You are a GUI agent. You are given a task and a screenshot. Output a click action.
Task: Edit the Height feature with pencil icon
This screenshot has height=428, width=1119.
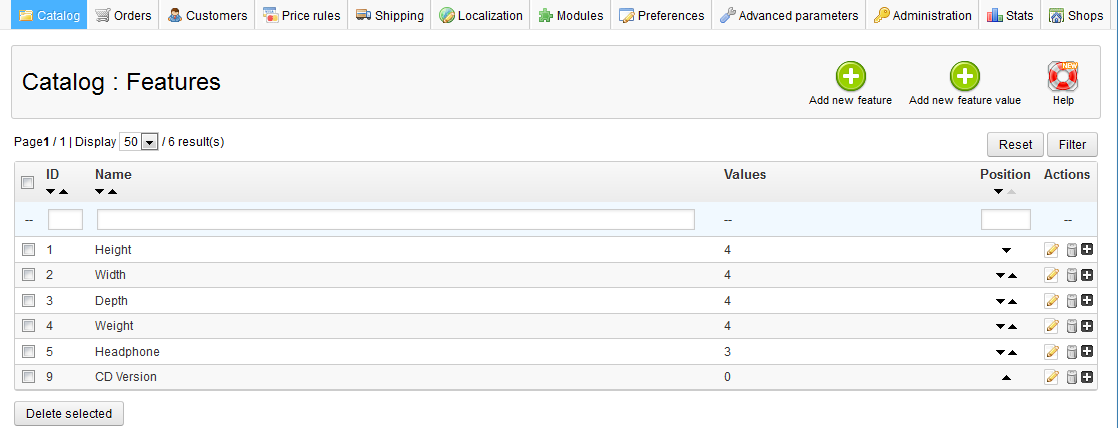1051,249
